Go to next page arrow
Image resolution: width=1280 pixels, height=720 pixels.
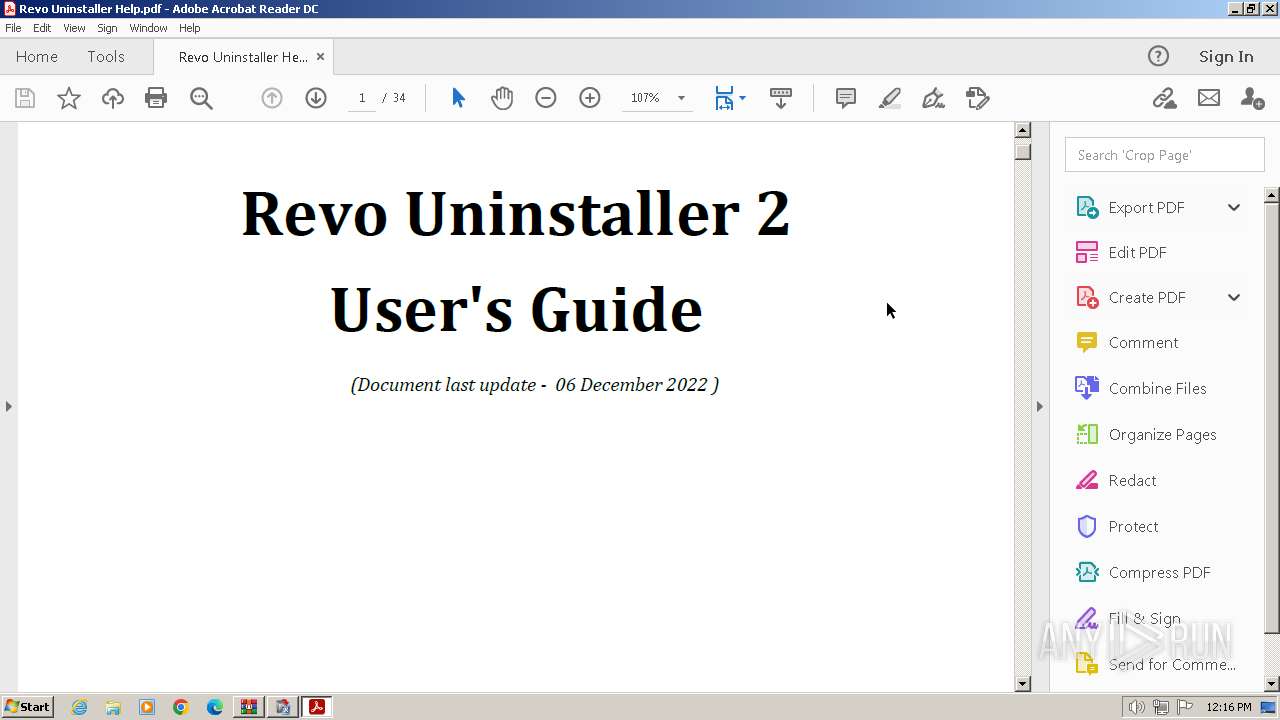316,98
